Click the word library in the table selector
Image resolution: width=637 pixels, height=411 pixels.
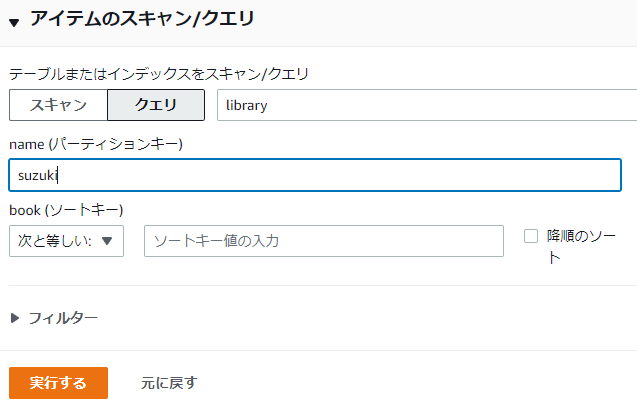click(246, 105)
